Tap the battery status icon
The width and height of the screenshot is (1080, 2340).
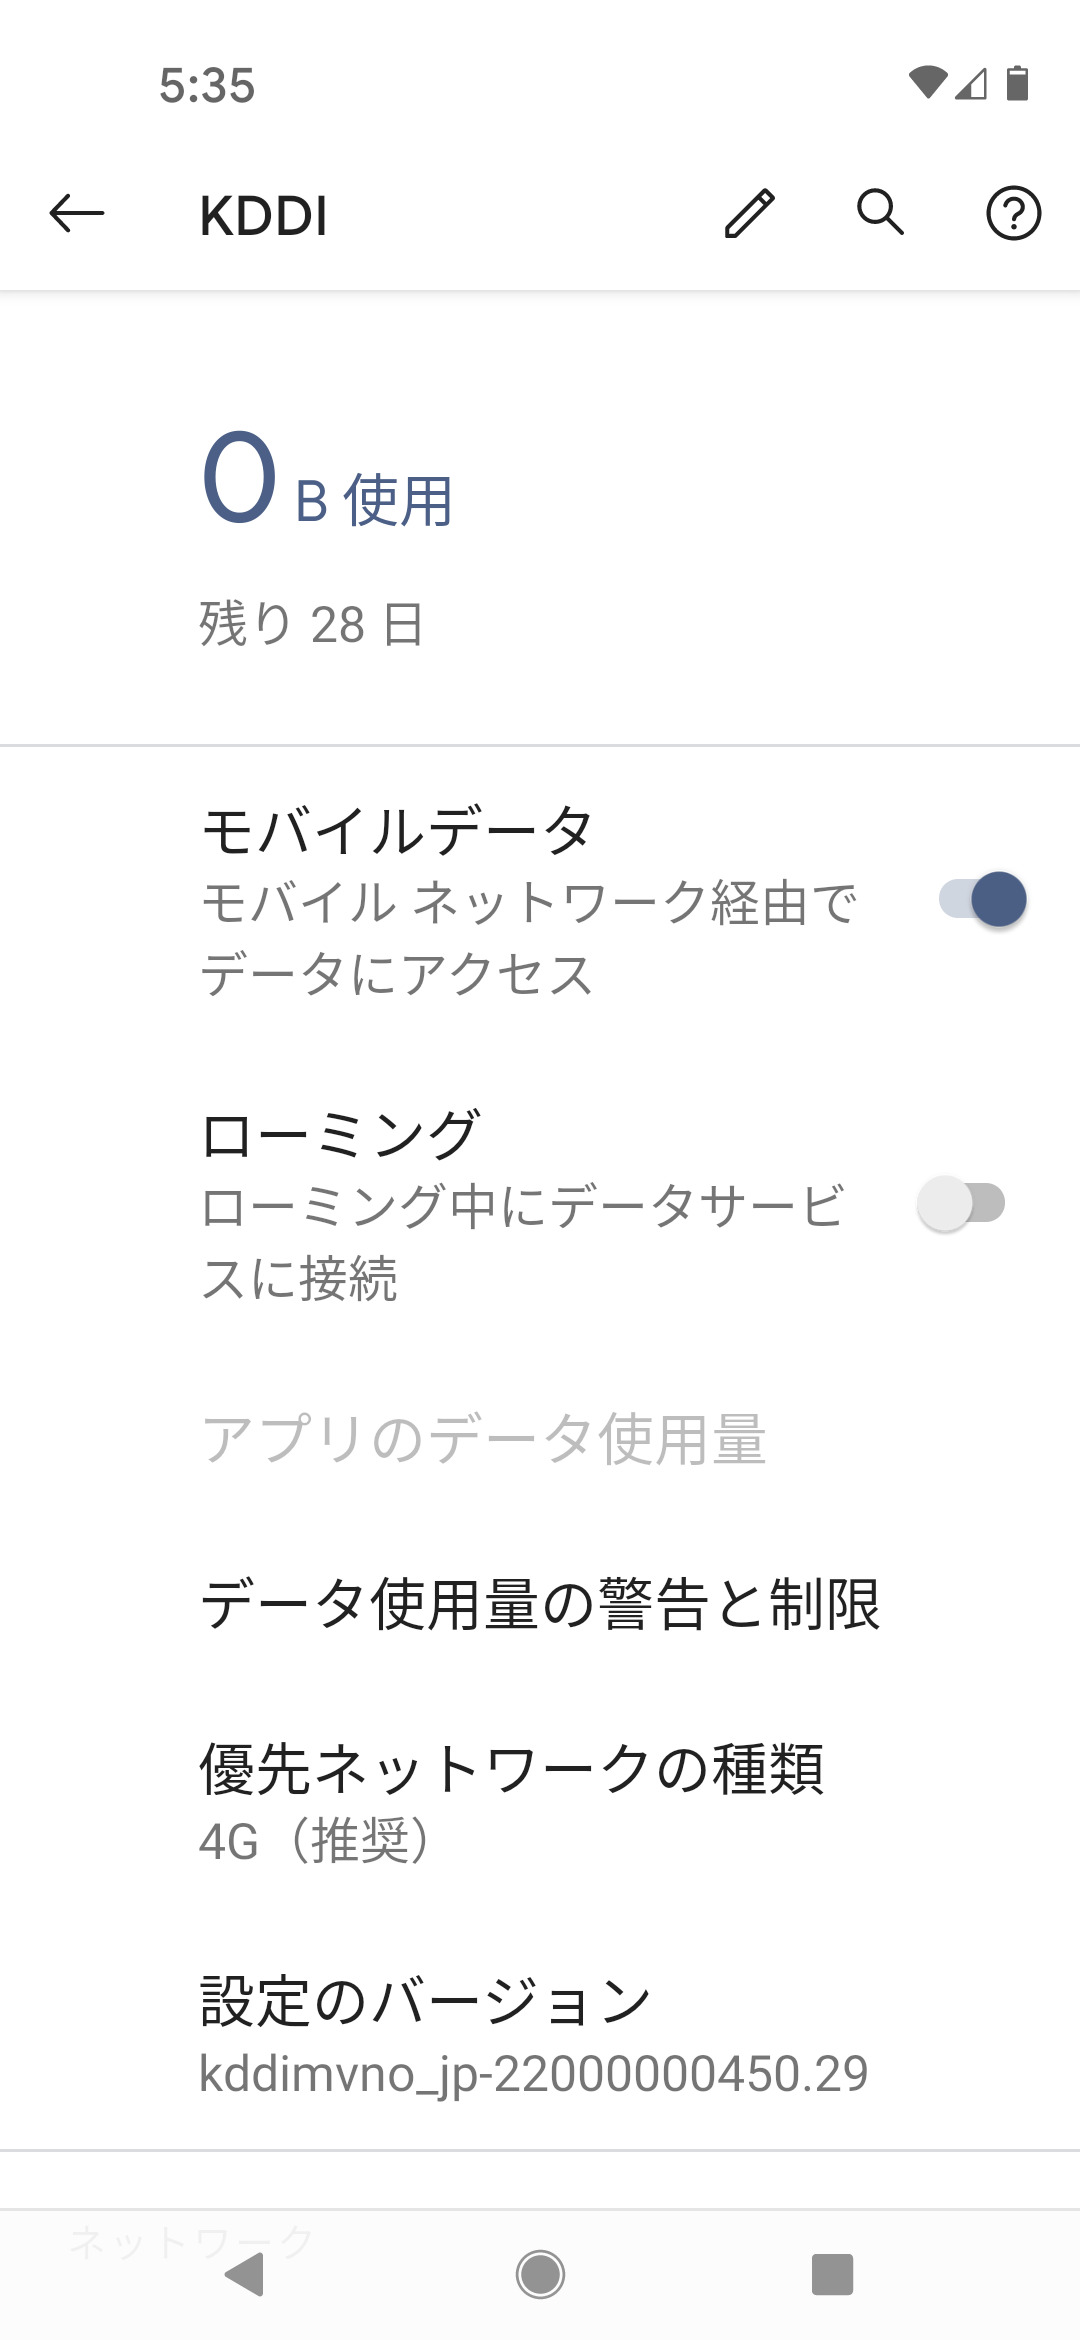(1017, 84)
